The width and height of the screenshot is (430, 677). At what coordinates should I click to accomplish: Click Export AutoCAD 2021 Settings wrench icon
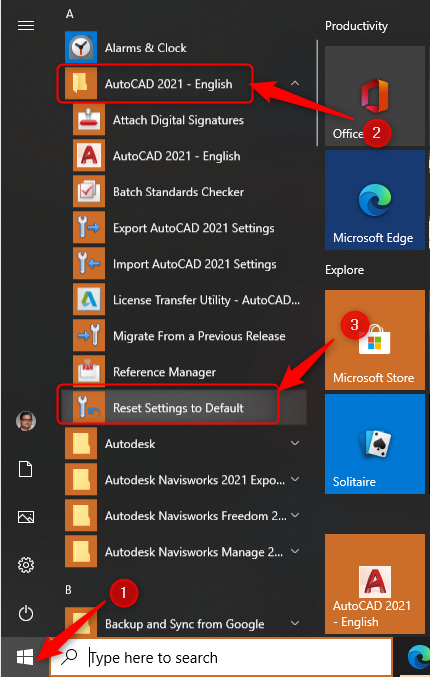click(89, 228)
